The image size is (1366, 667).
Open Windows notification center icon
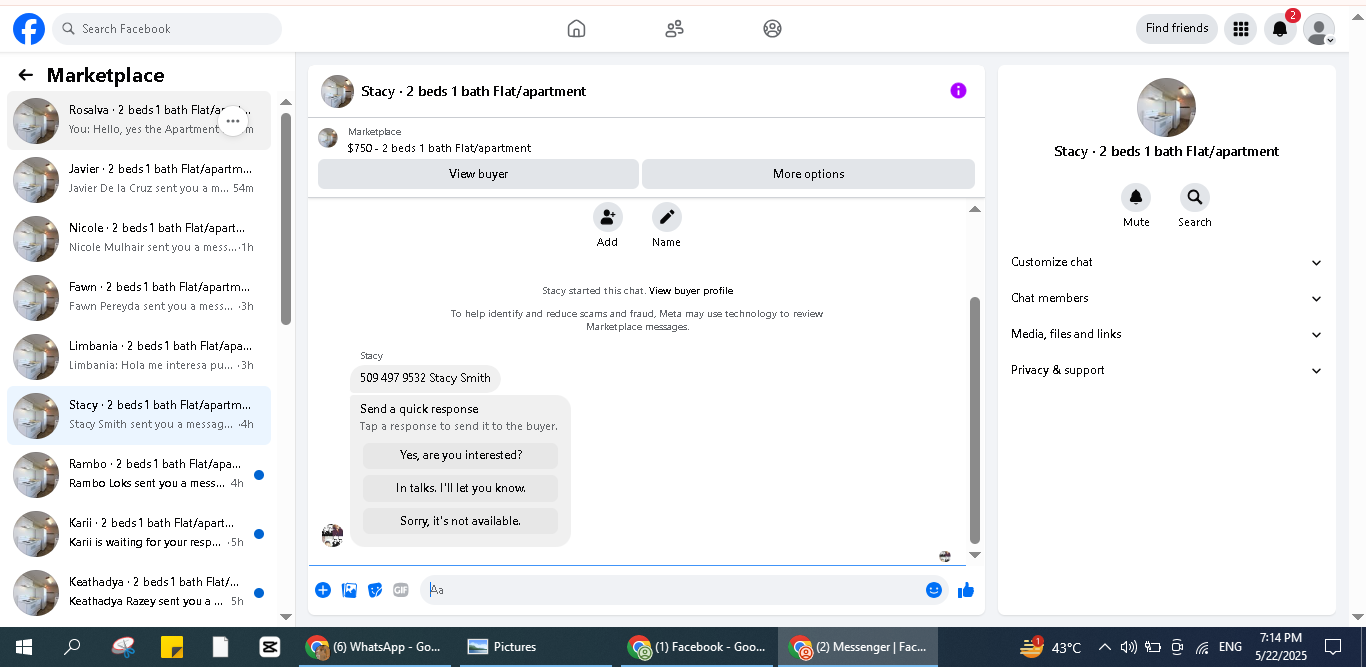coord(1333,647)
